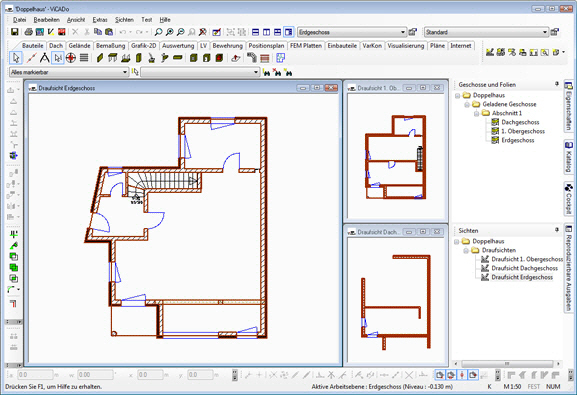Switch to the Bemaßung tab
577x395 pixels.
110,46
